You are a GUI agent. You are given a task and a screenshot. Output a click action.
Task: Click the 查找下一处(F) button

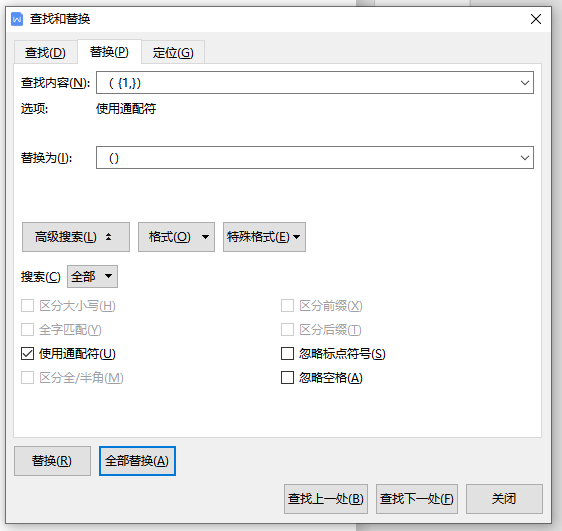pos(417,499)
